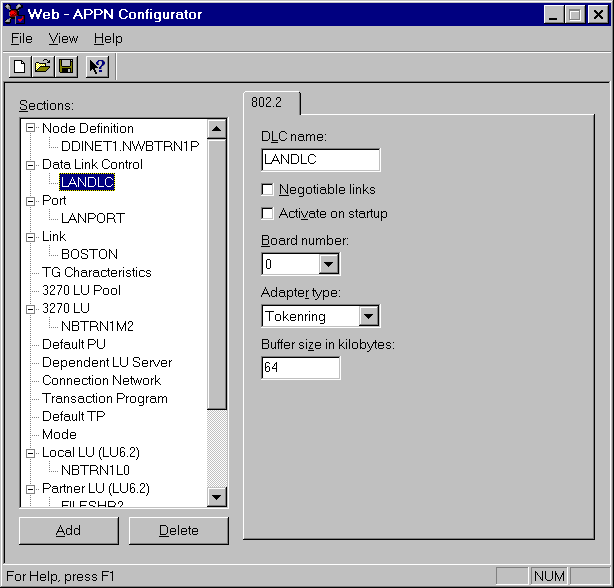This screenshot has width=614, height=588.
Task: Collapse the Data Link Control node
Action: pyautogui.click(x=31, y=164)
